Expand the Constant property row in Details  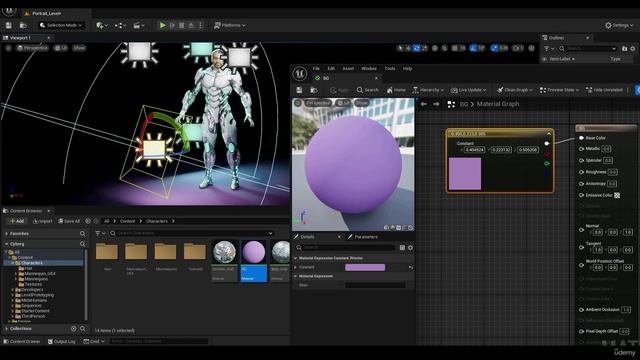[296, 267]
